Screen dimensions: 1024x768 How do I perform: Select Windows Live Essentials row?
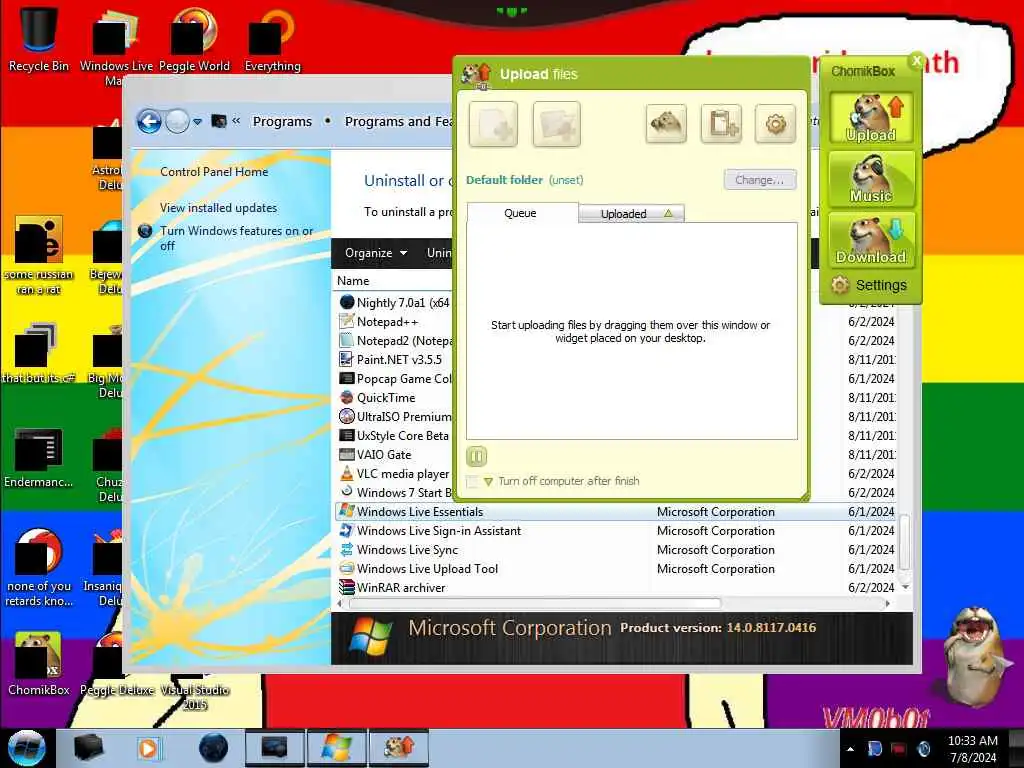click(x=616, y=511)
